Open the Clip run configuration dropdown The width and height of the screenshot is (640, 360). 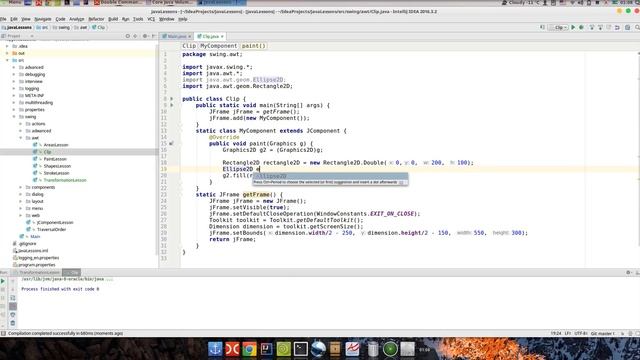pyautogui.click(x=558, y=27)
